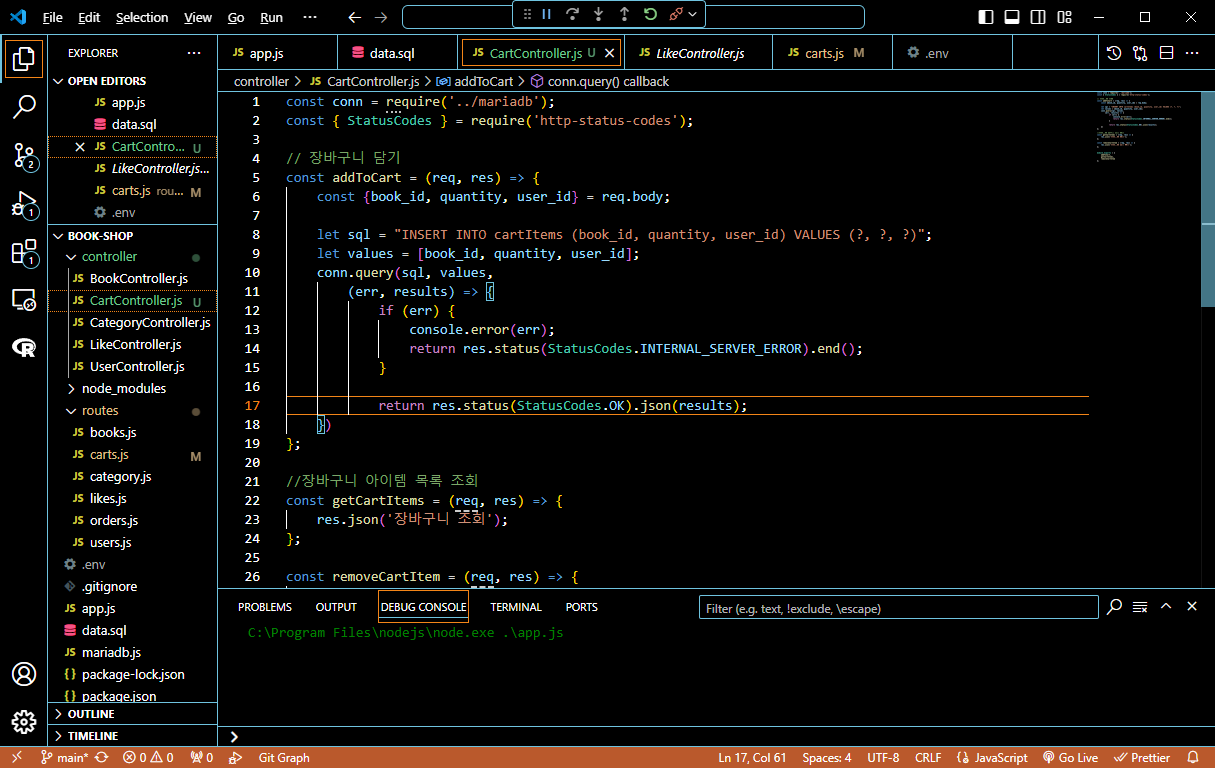Expand the node_modules folder

pyautogui.click(x=133, y=388)
